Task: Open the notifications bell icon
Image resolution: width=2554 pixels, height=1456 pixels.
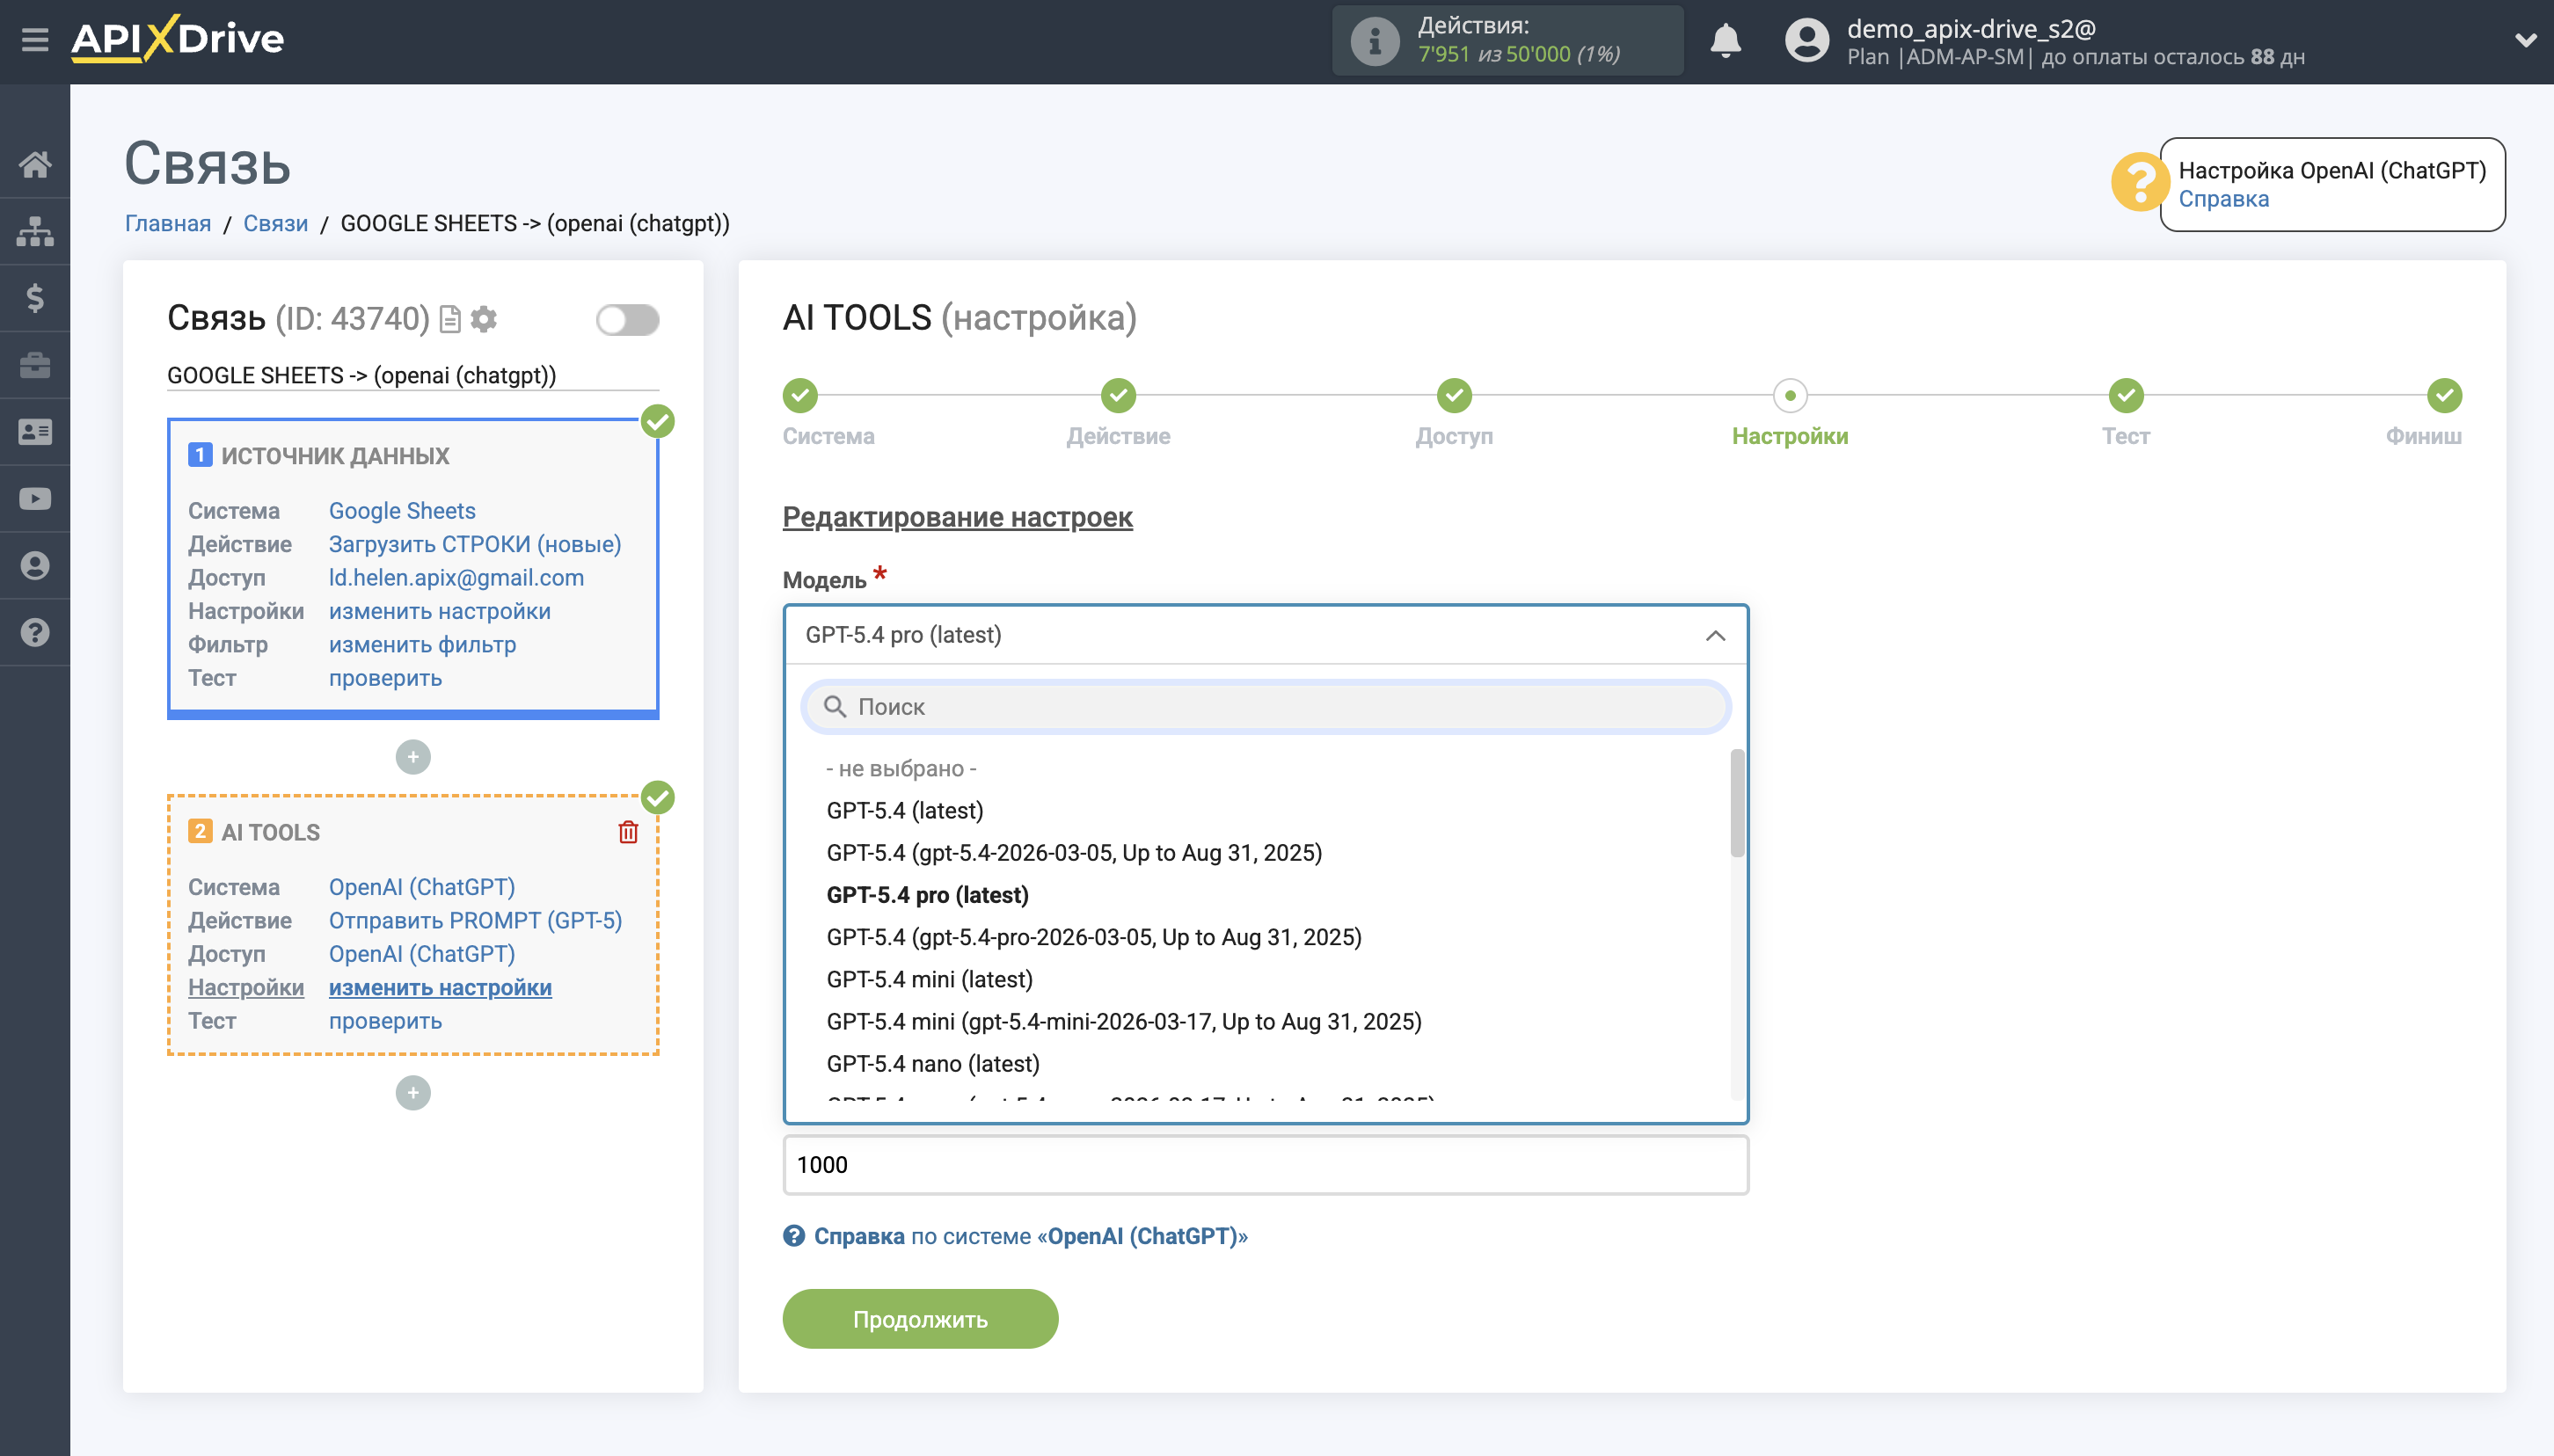Action: pyautogui.click(x=1728, y=40)
